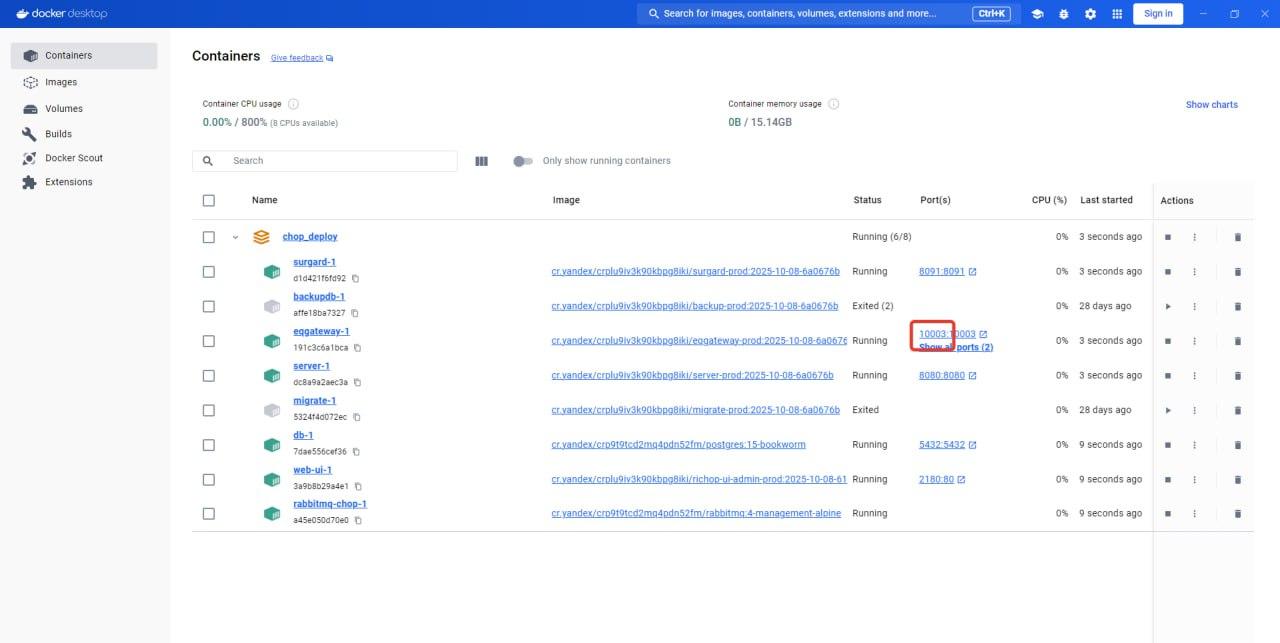Go to Images in the sidebar
The height and width of the screenshot is (643, 1280).
61,82
